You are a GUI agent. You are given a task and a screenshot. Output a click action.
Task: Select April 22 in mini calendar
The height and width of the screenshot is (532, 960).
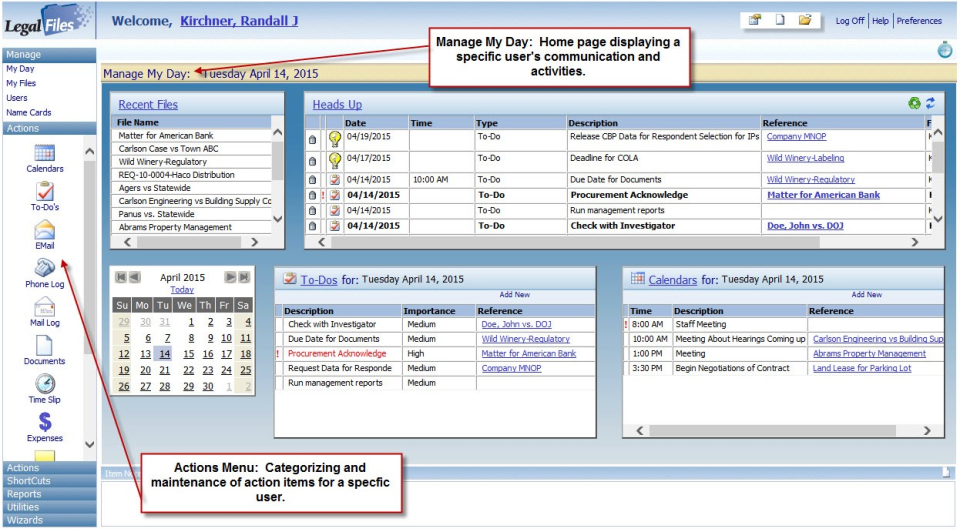(189, 370)
